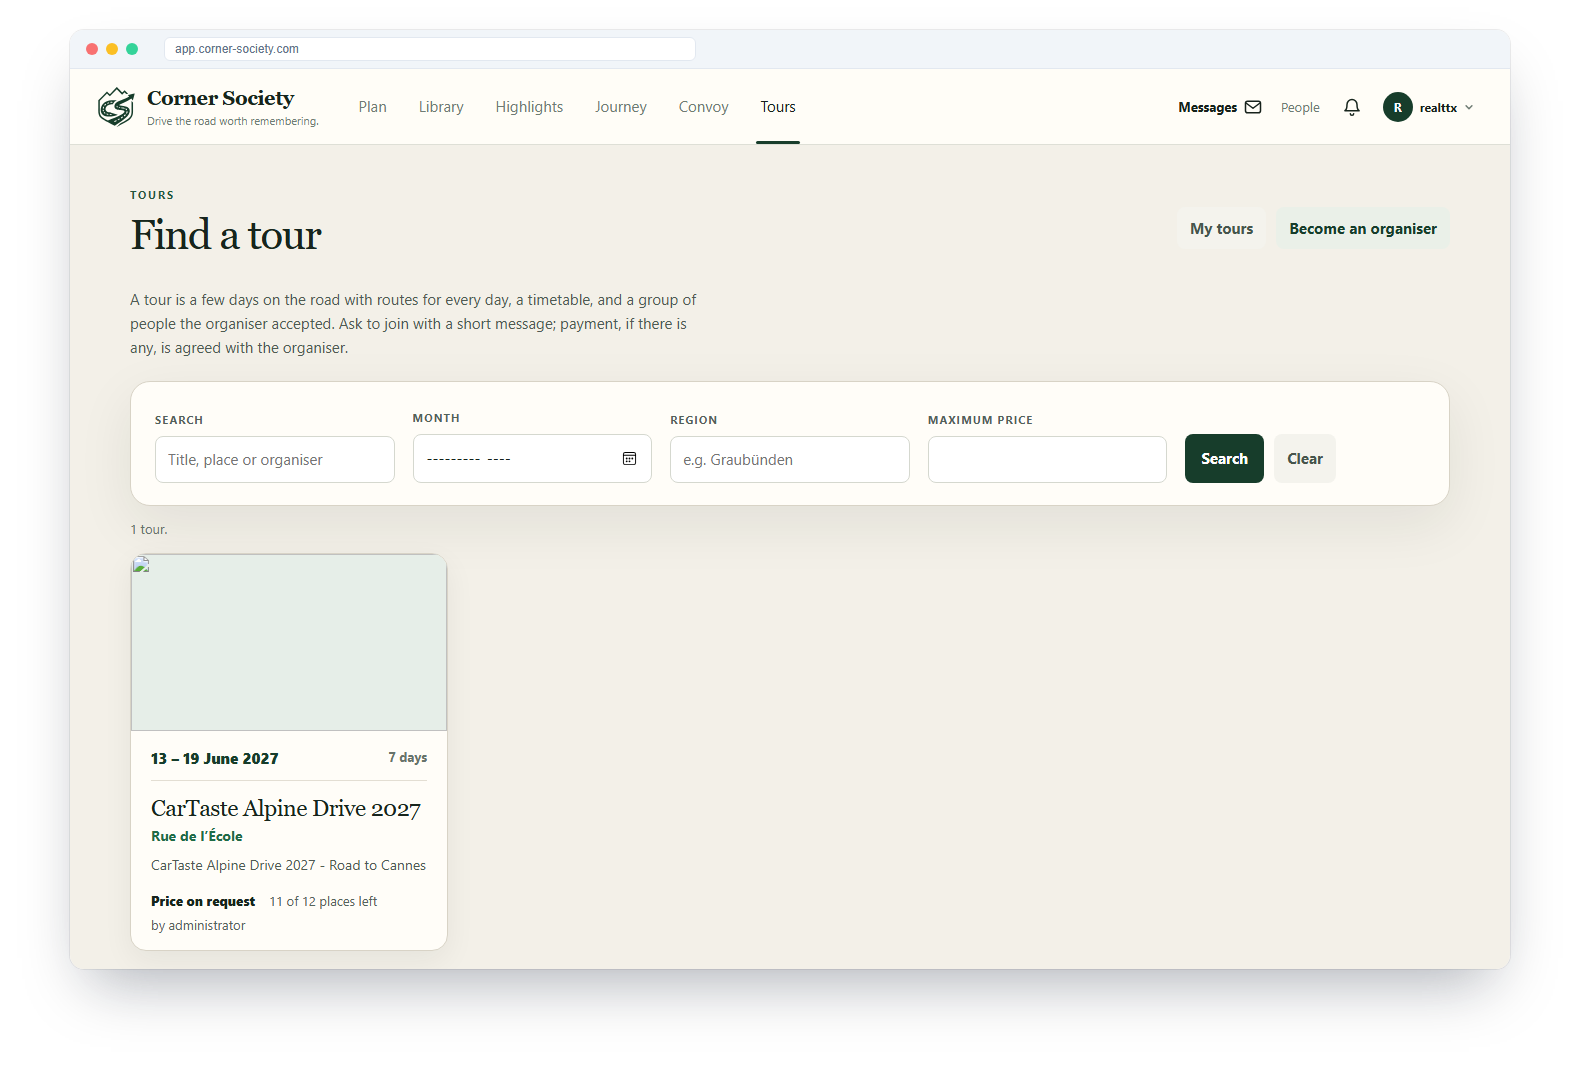The height and width of the screenshot is (1068, 1580).
Task: Click Become an organiser button
Action: (x=1363, y=229)
